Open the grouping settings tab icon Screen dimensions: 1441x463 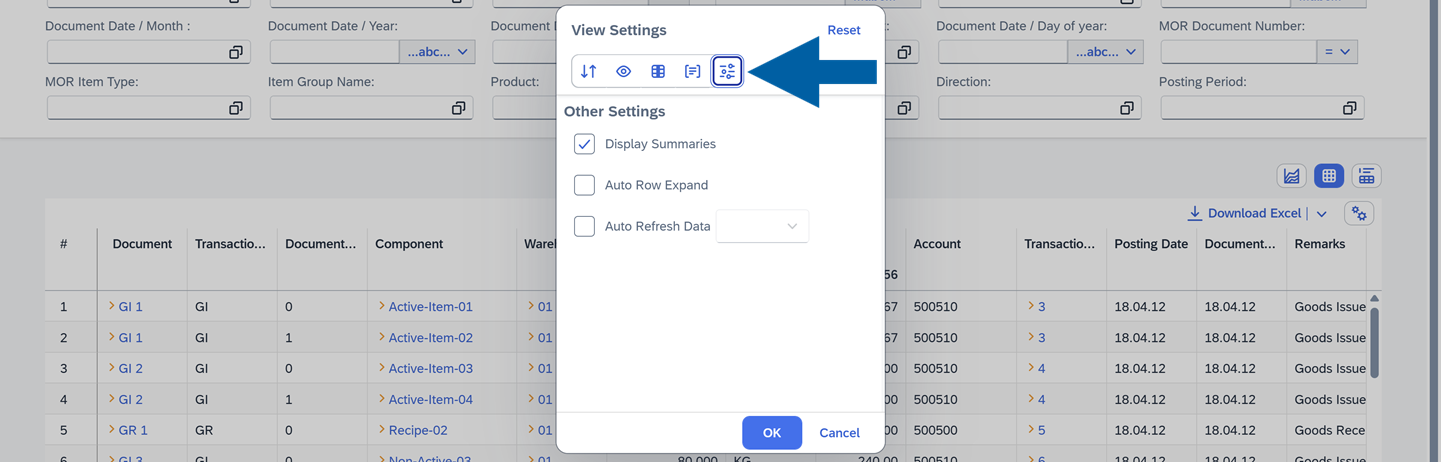point(692,71)
